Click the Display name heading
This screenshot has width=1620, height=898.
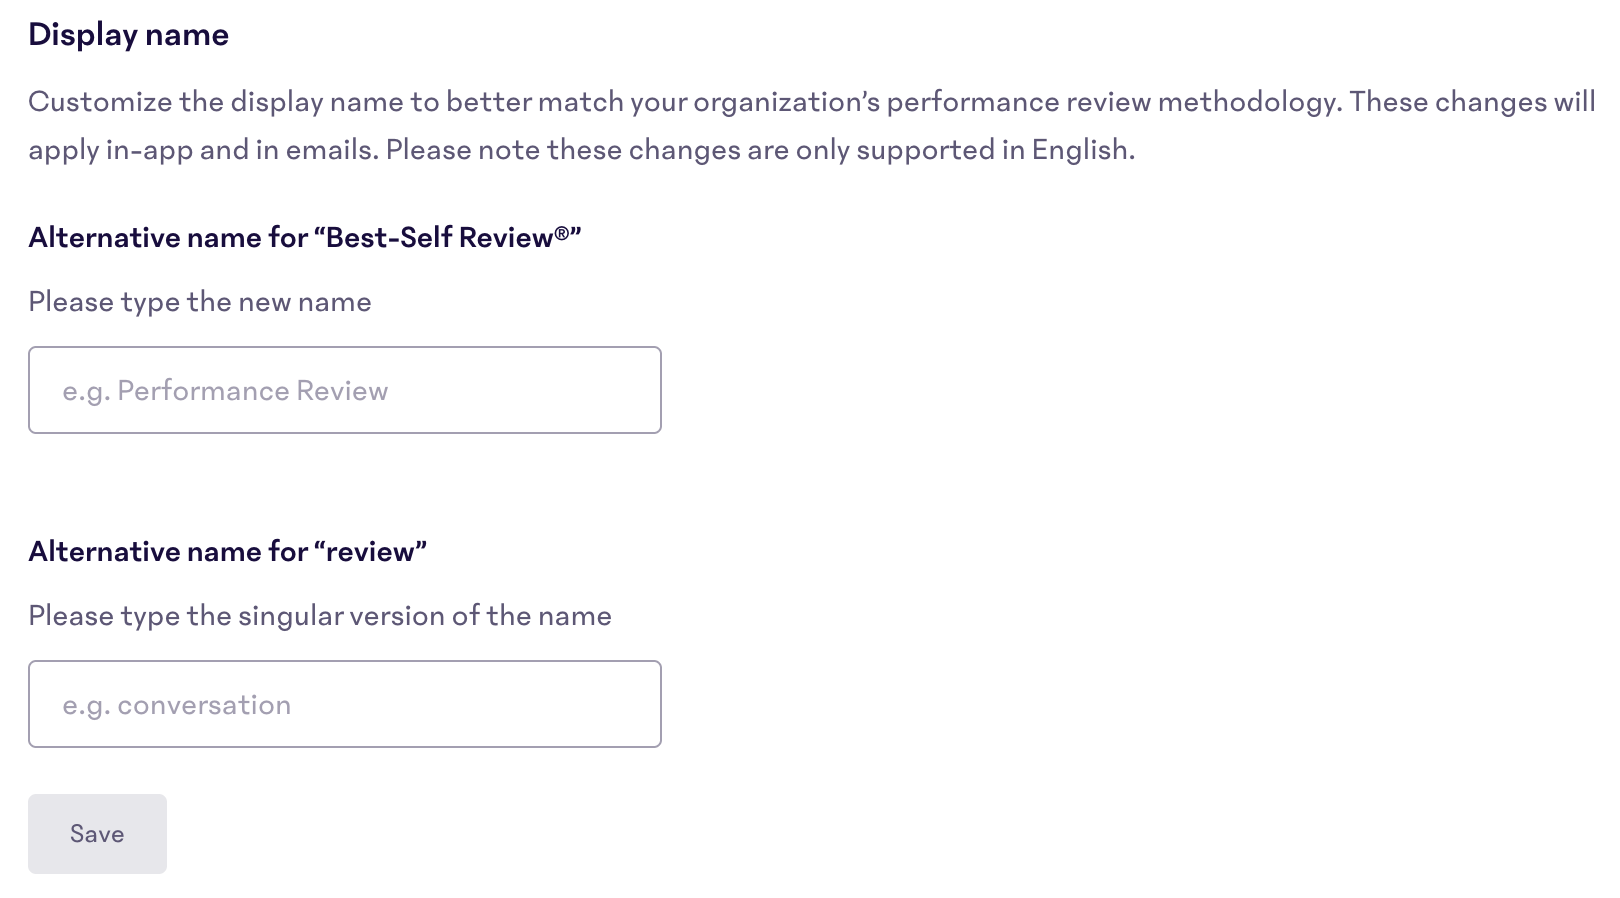point(129,34)
